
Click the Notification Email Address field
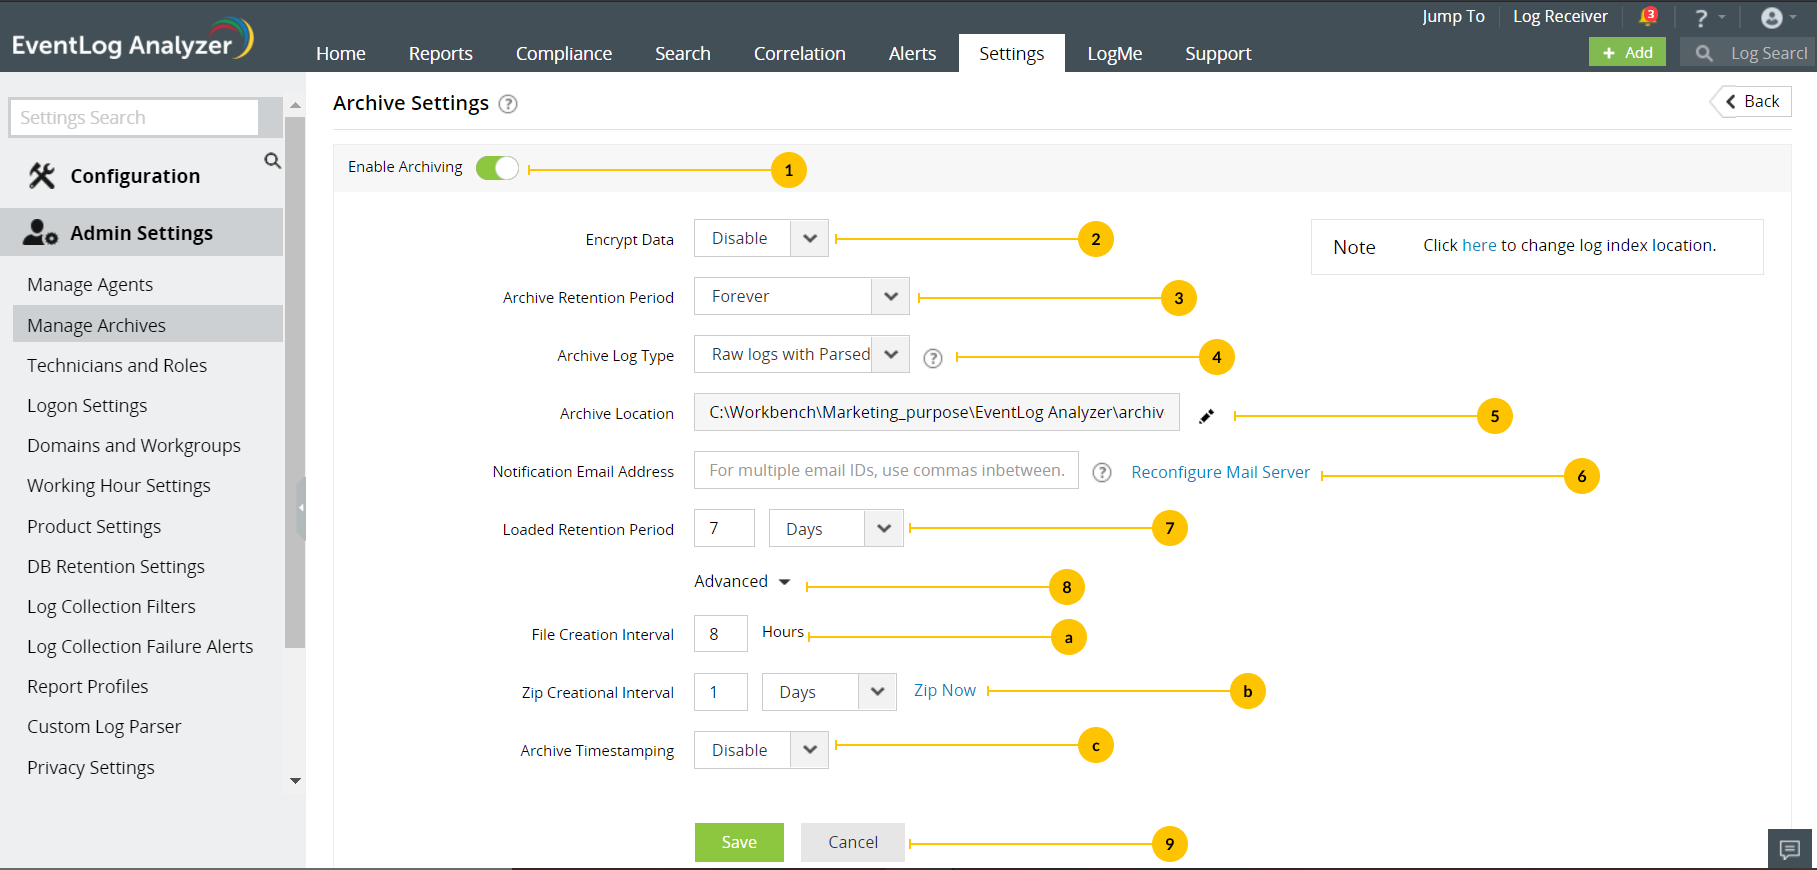tap(886, 470)
